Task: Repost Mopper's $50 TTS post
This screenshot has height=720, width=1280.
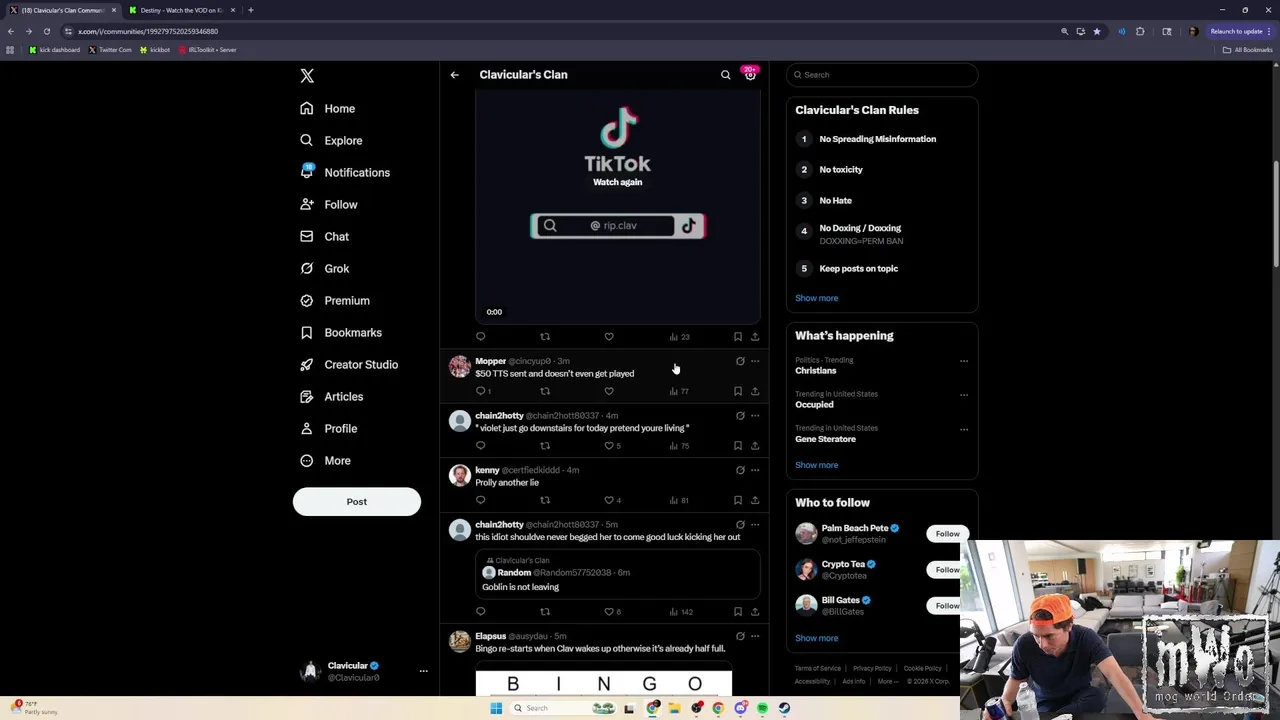Action: point(545,391)
